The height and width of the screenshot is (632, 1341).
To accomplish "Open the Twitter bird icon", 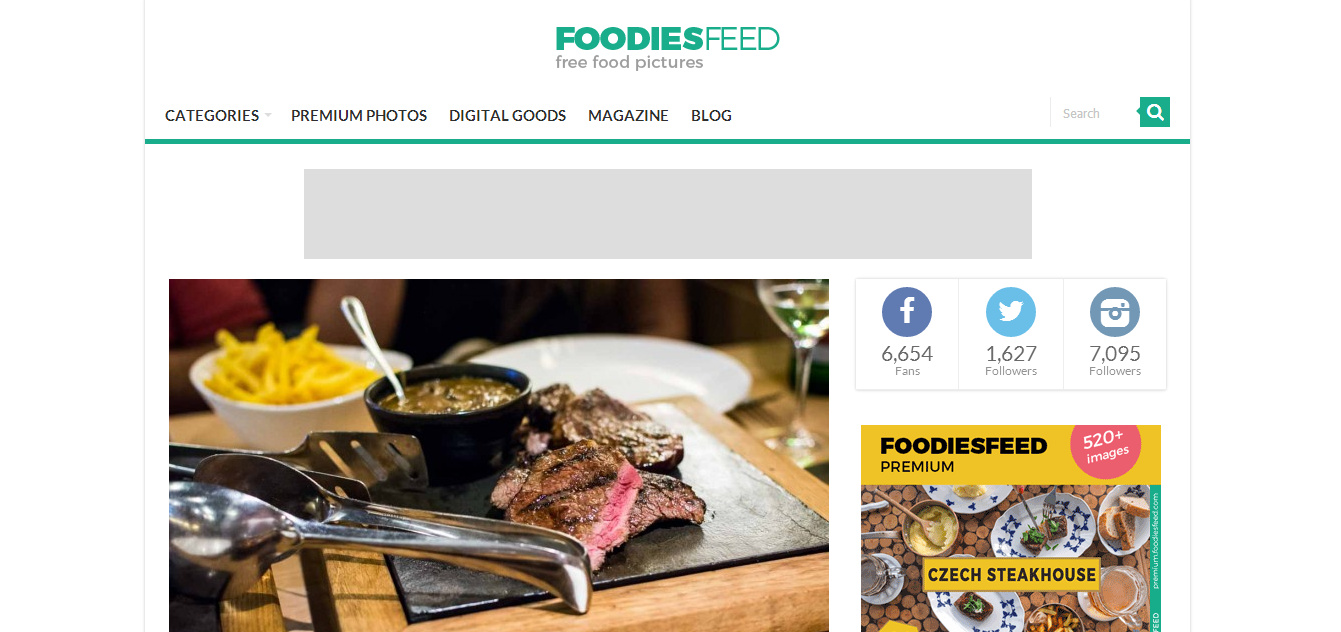I will tap(1011, 312).
